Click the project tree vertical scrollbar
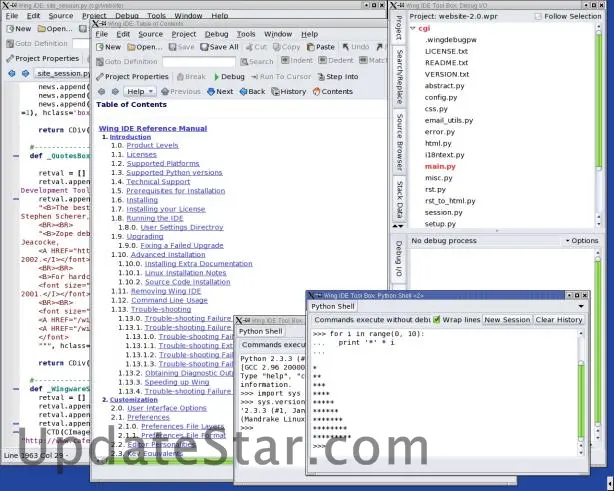 [598, 125]
